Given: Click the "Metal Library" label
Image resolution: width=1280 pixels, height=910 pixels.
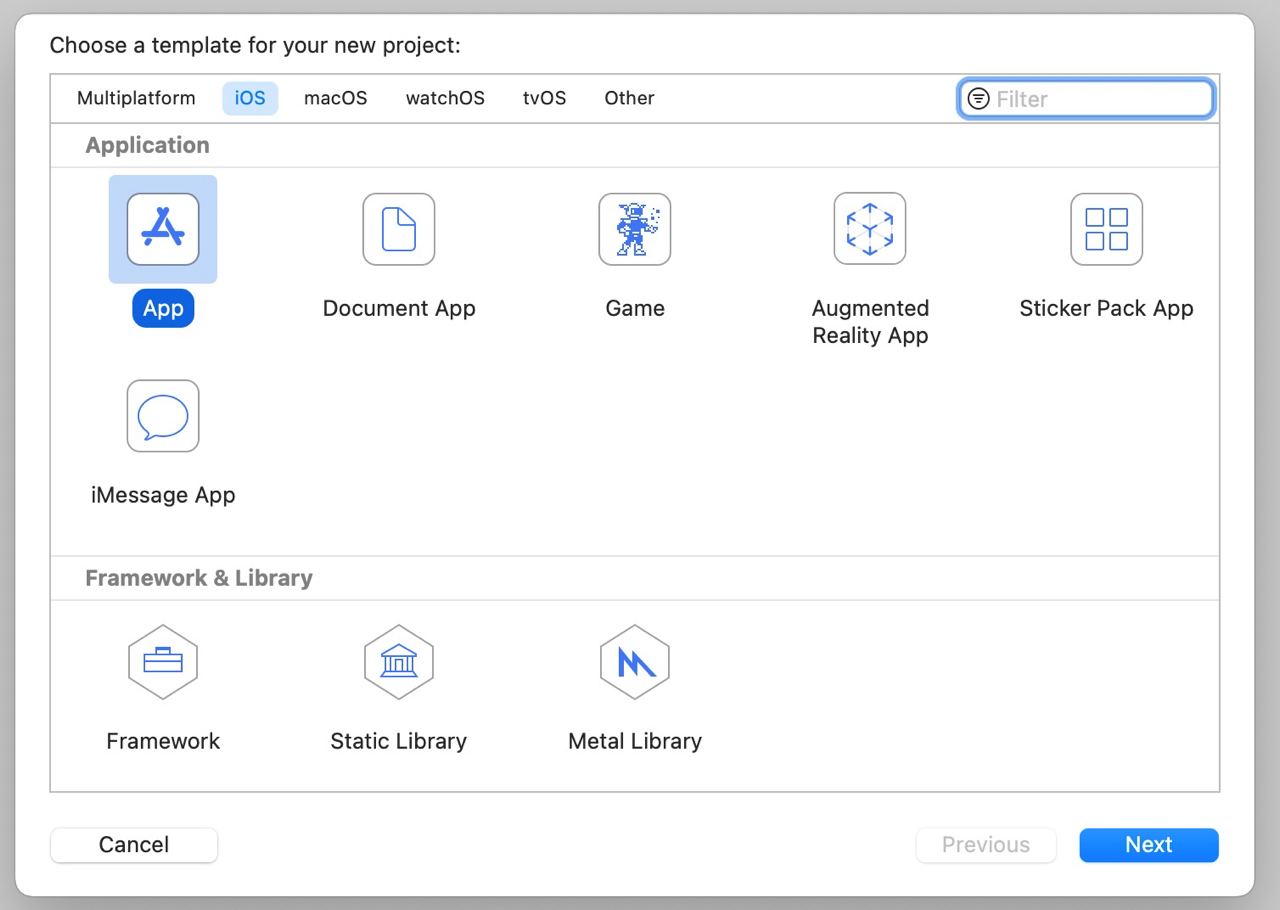Looking at the screenshot, I should [635, 741].
